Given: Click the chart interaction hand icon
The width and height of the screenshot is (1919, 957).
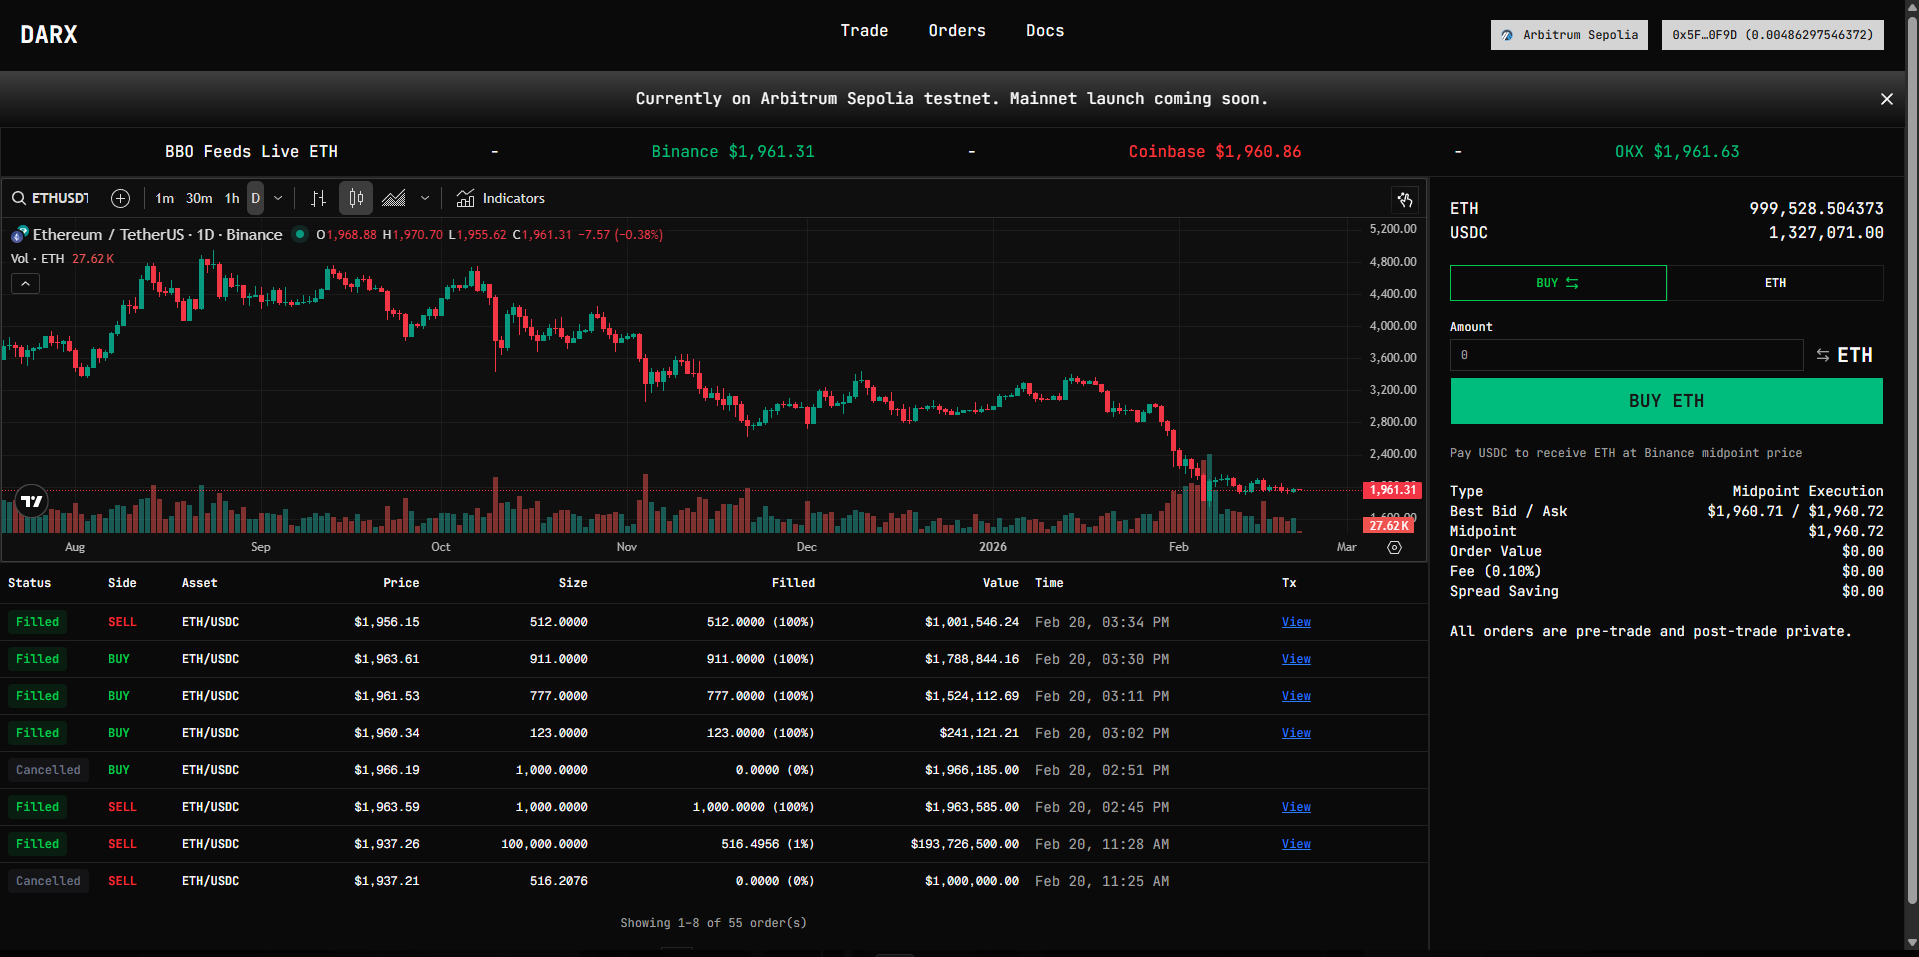Looking at the screenshot, I should [x=1405, y=199].
